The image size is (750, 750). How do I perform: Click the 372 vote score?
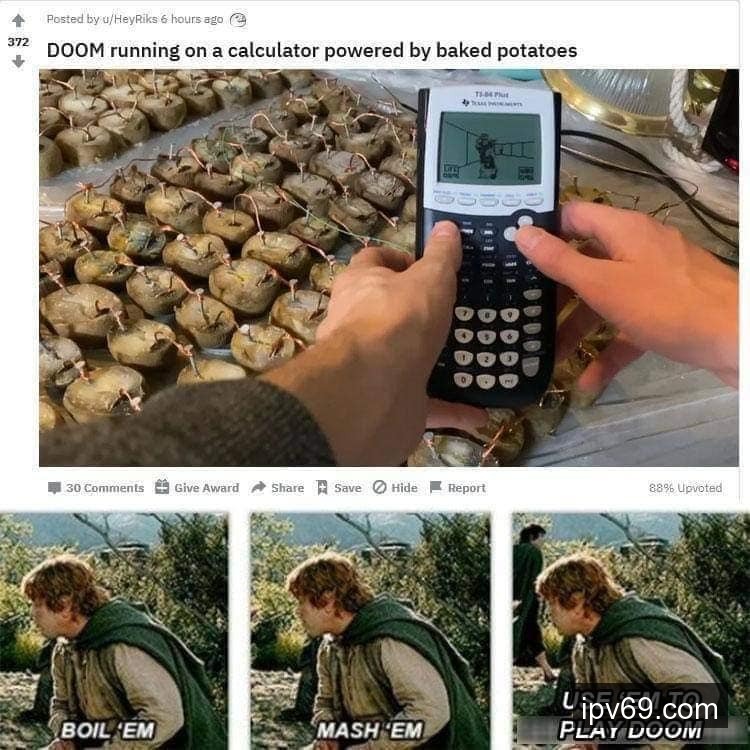point(18,42)
